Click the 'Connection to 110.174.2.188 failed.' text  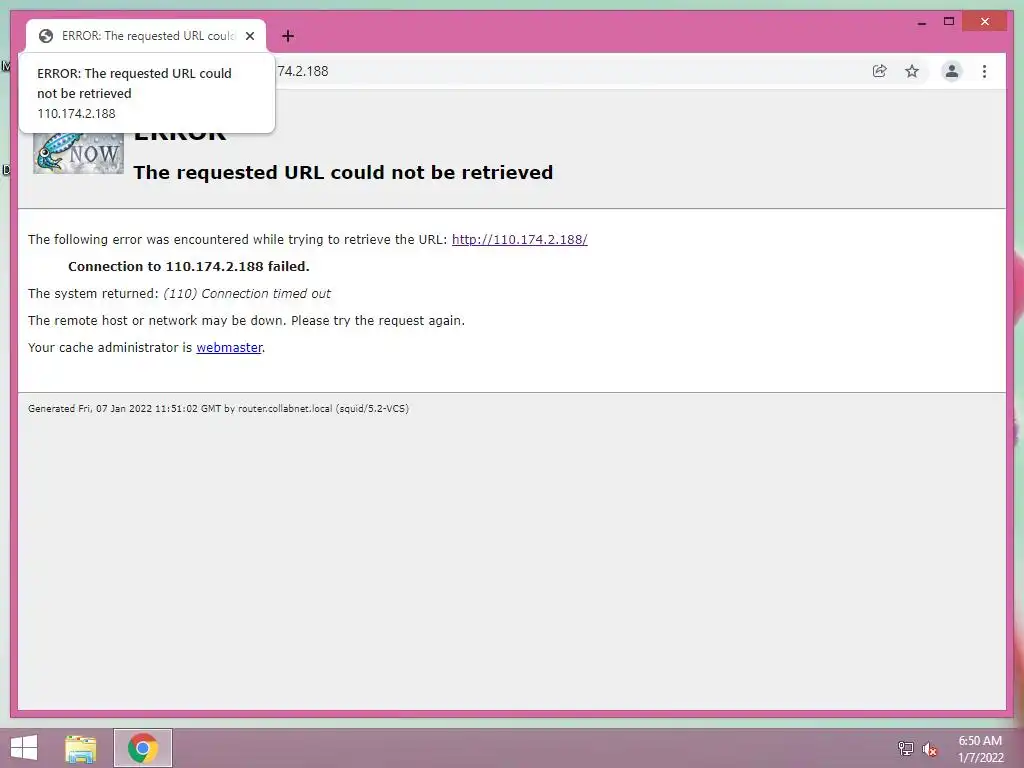pyautogui.click(x=189, y=266)
